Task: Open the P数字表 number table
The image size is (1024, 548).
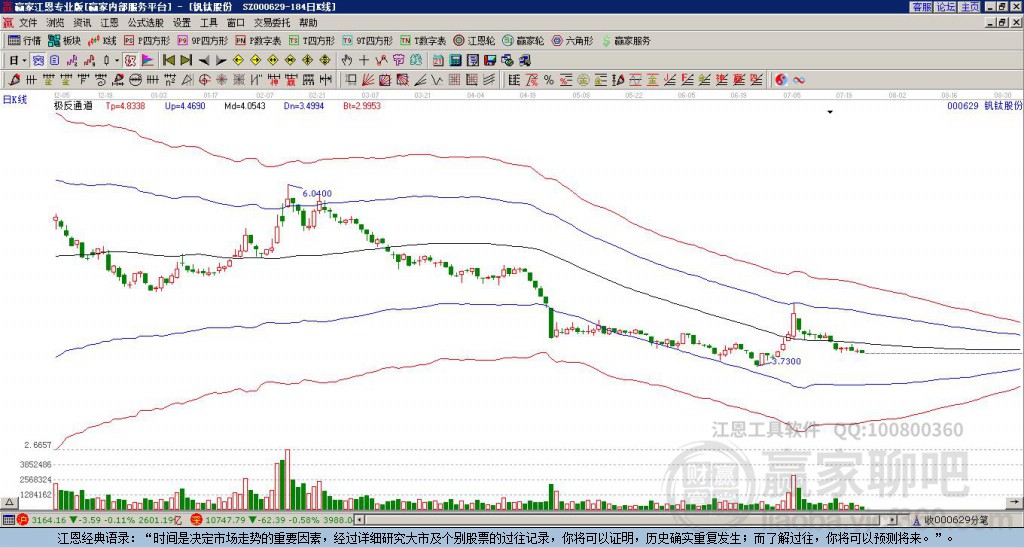Action: [258, 40]
